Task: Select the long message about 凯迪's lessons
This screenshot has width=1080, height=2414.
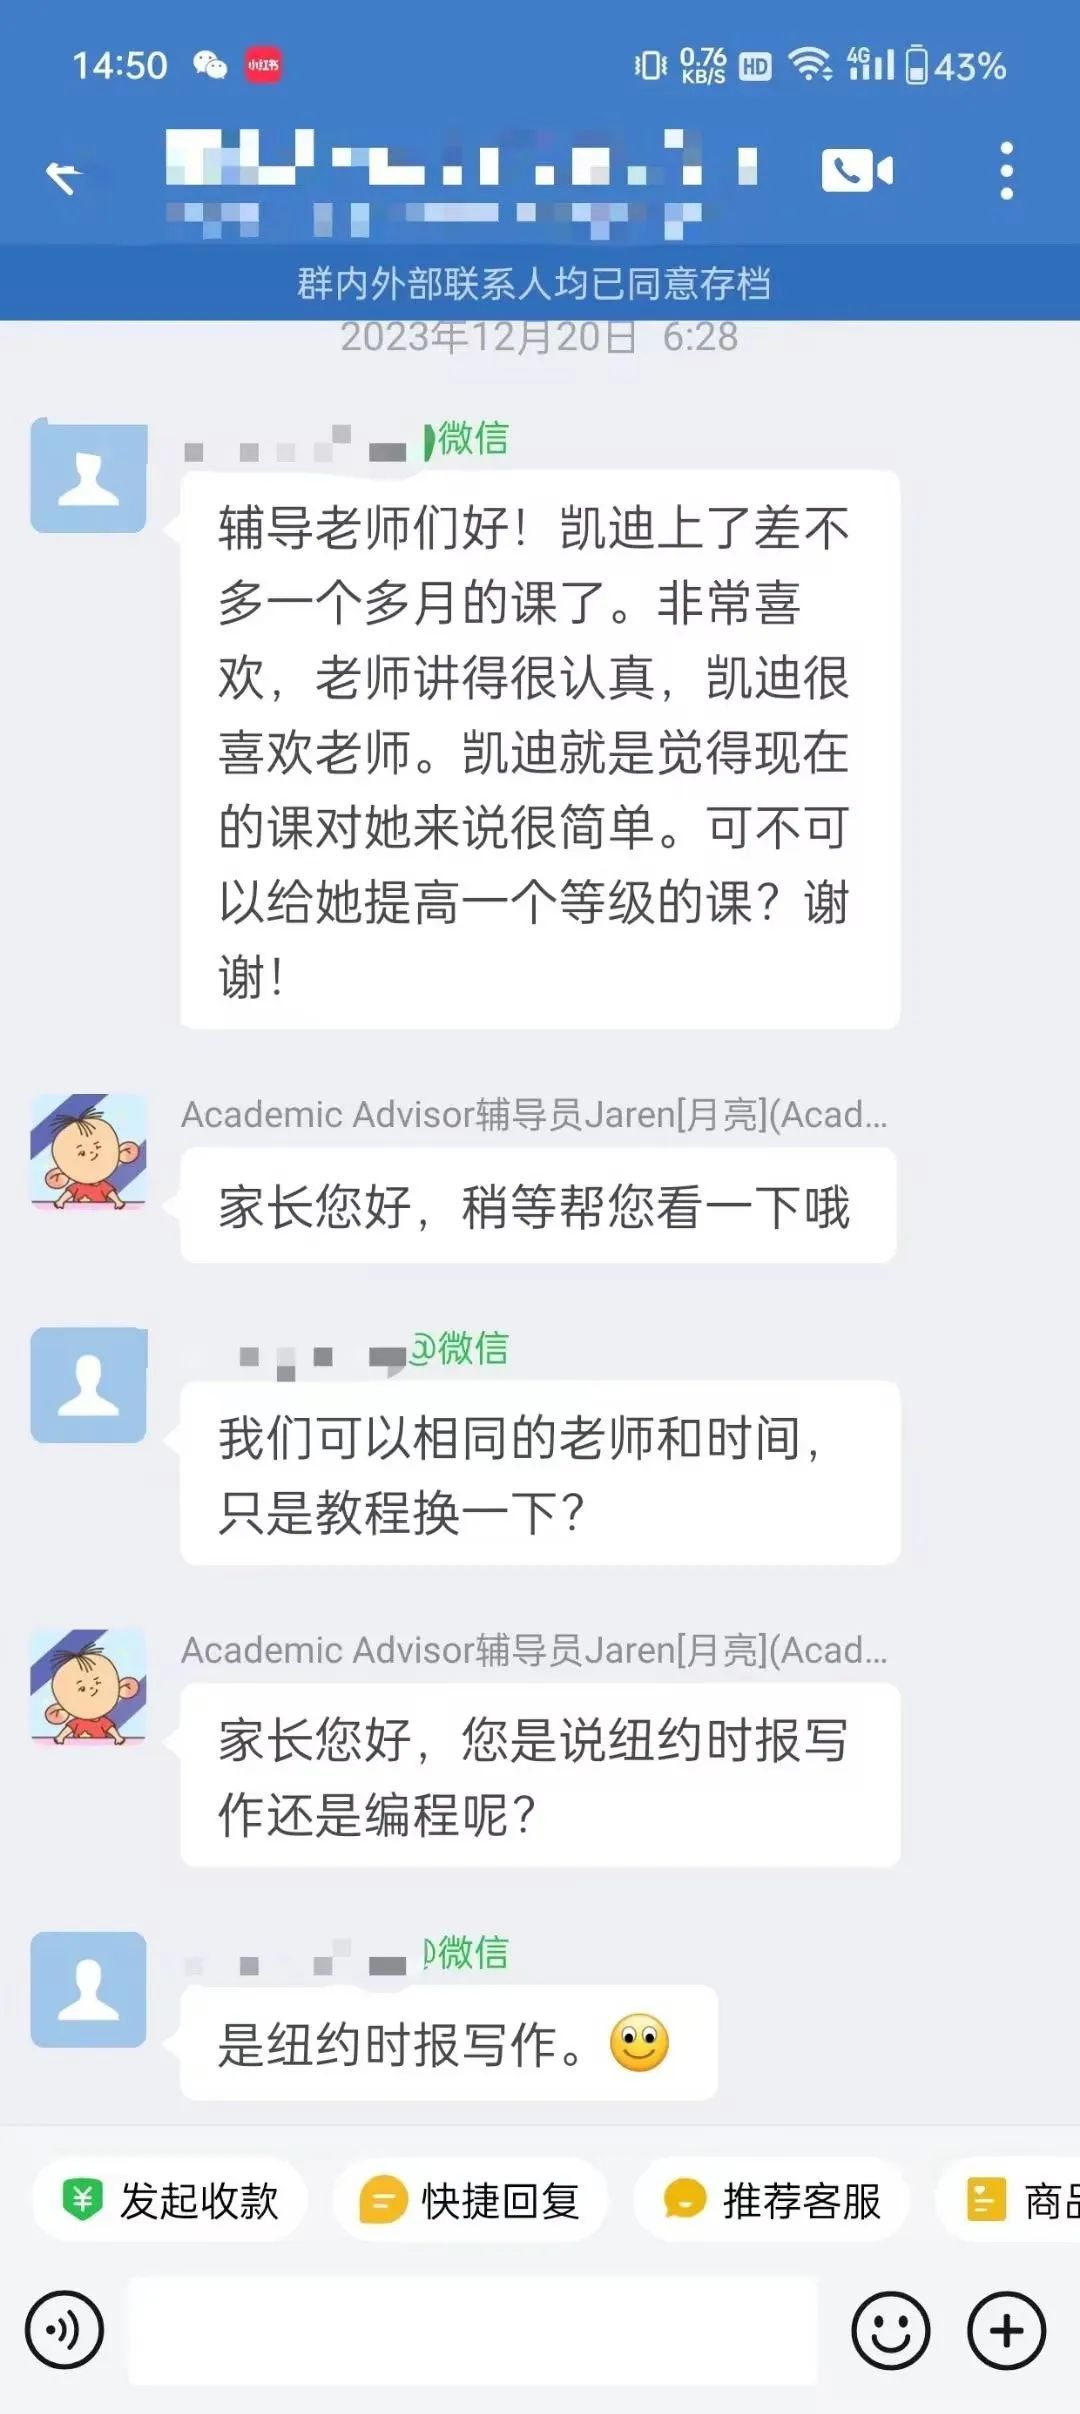Action: [x=540, y=750]
